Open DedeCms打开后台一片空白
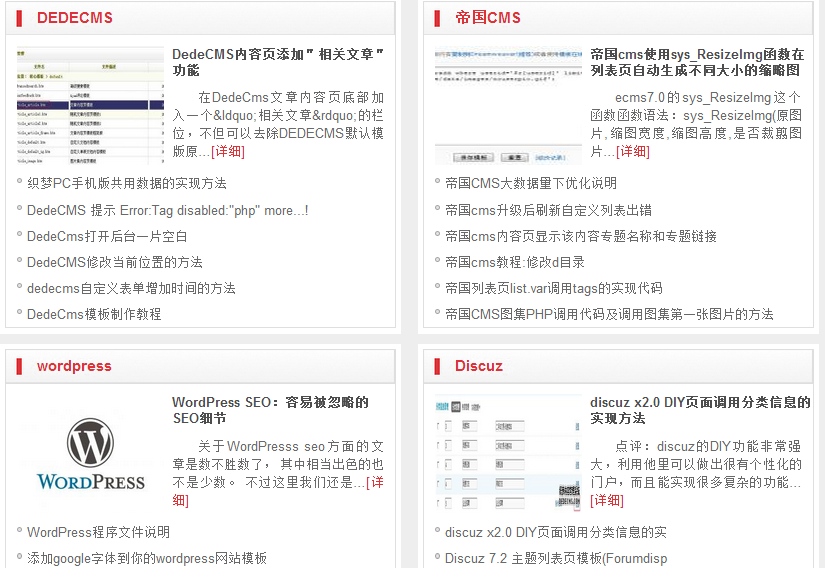The height and width of the screenshot is (568, 825). (x=107, y=236)
